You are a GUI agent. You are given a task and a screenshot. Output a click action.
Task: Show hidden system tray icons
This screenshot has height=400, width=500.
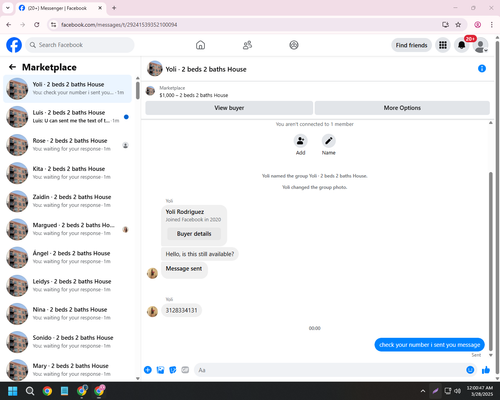(423, 391)
